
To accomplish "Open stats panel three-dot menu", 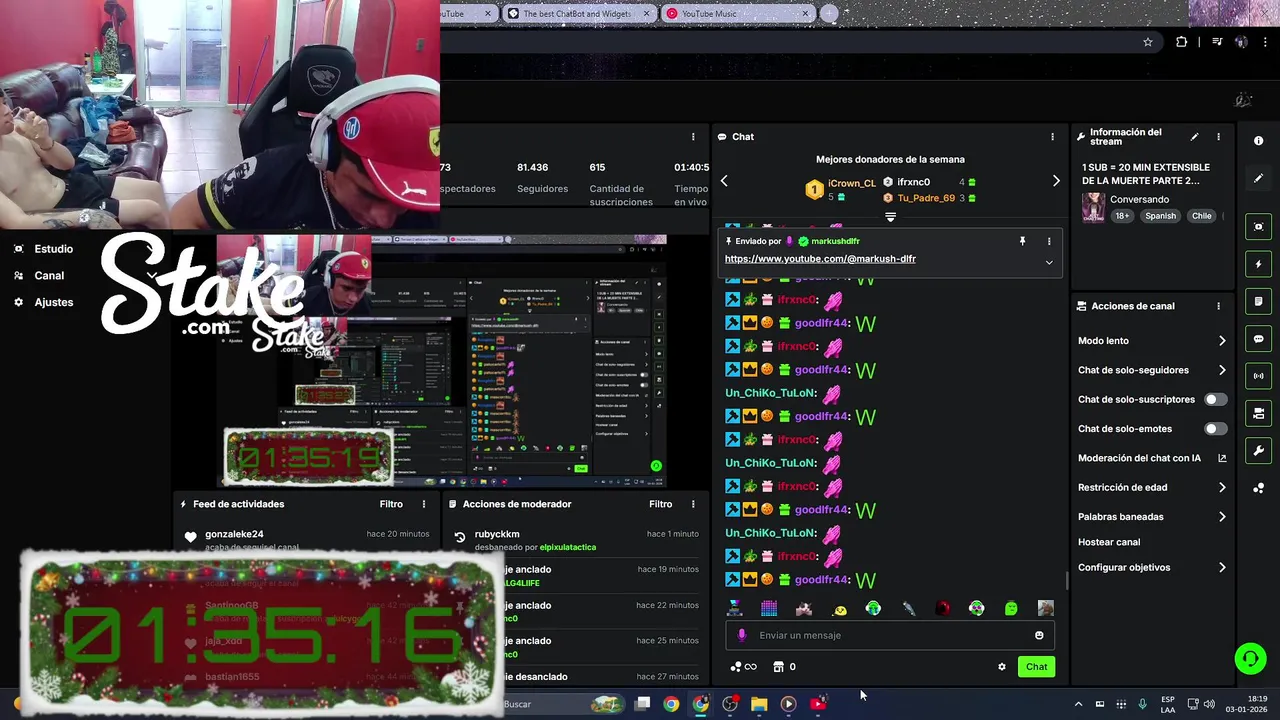I will 693,137.
